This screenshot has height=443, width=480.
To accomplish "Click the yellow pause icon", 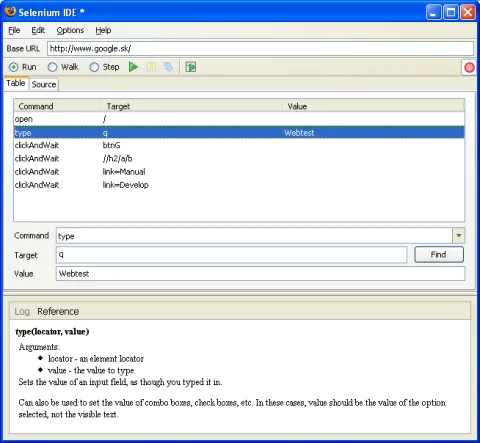I will (x=151, y=67).
